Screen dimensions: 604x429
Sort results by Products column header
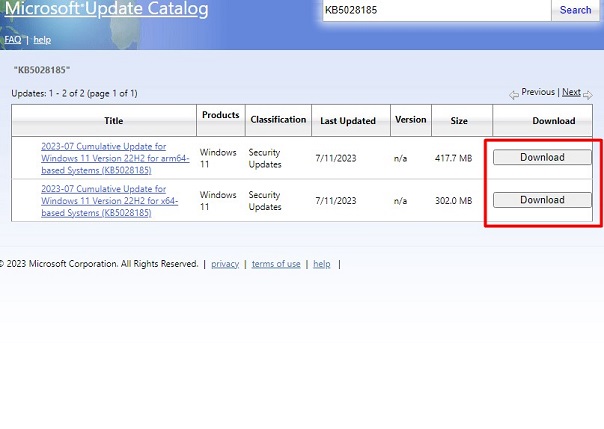coord(221,115)
